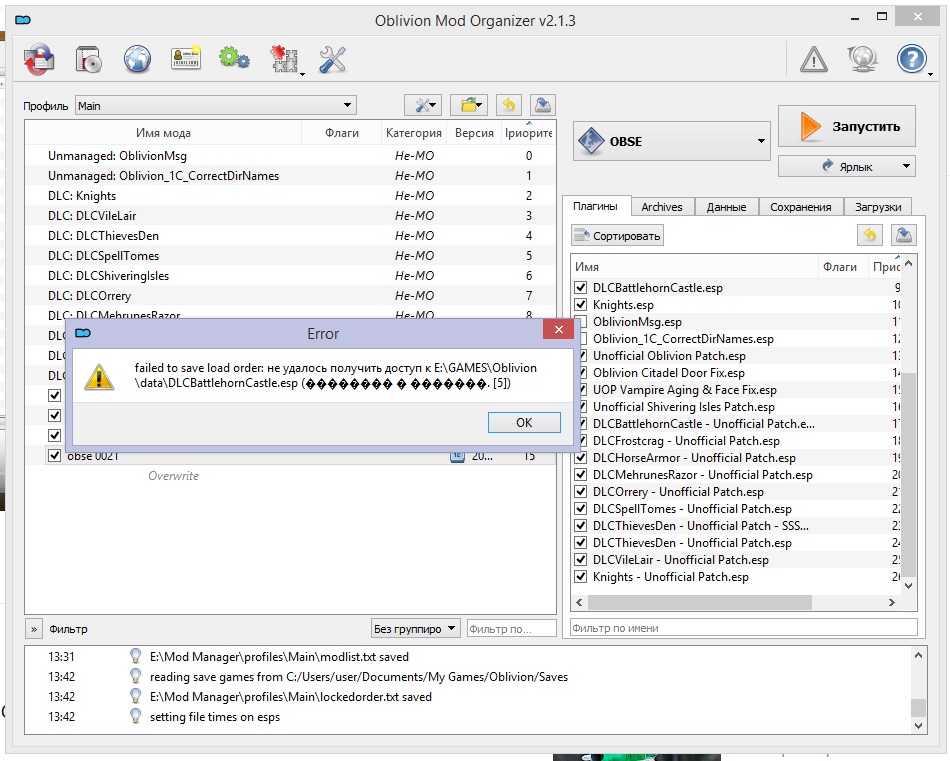Switch to the Плагины tab
The image size is (950, 761).
[x=596, y=206]
